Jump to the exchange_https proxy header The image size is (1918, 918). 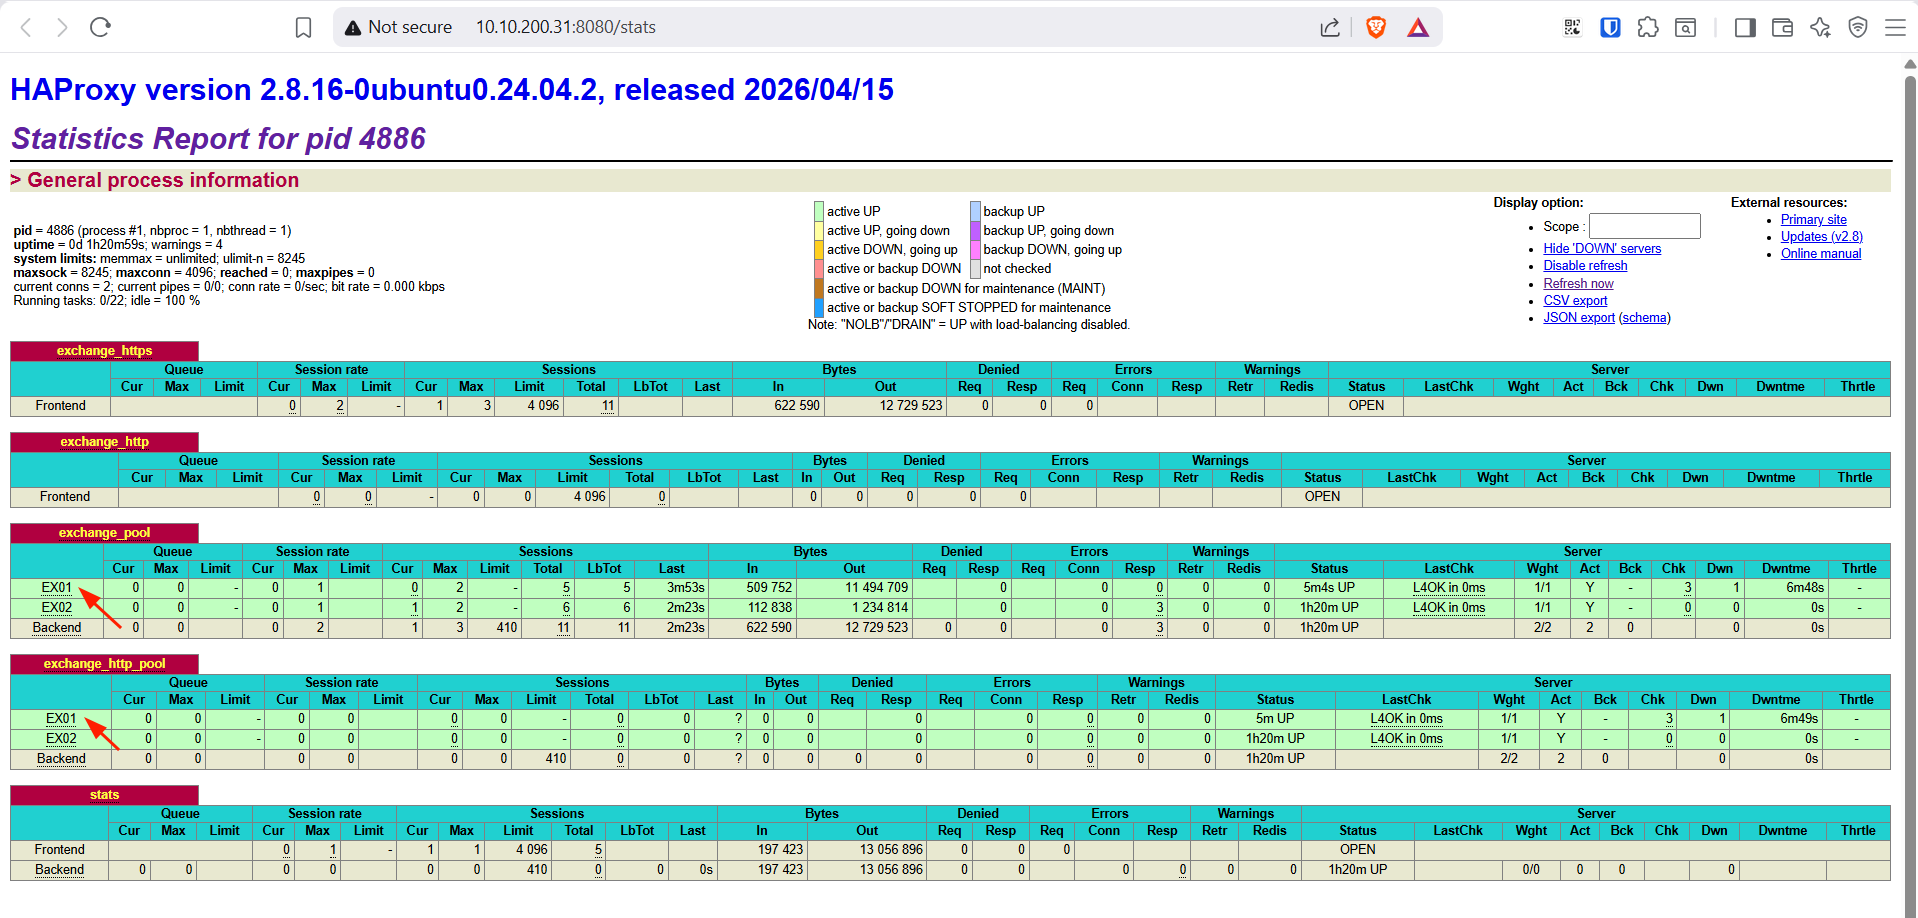pos(105,351)
